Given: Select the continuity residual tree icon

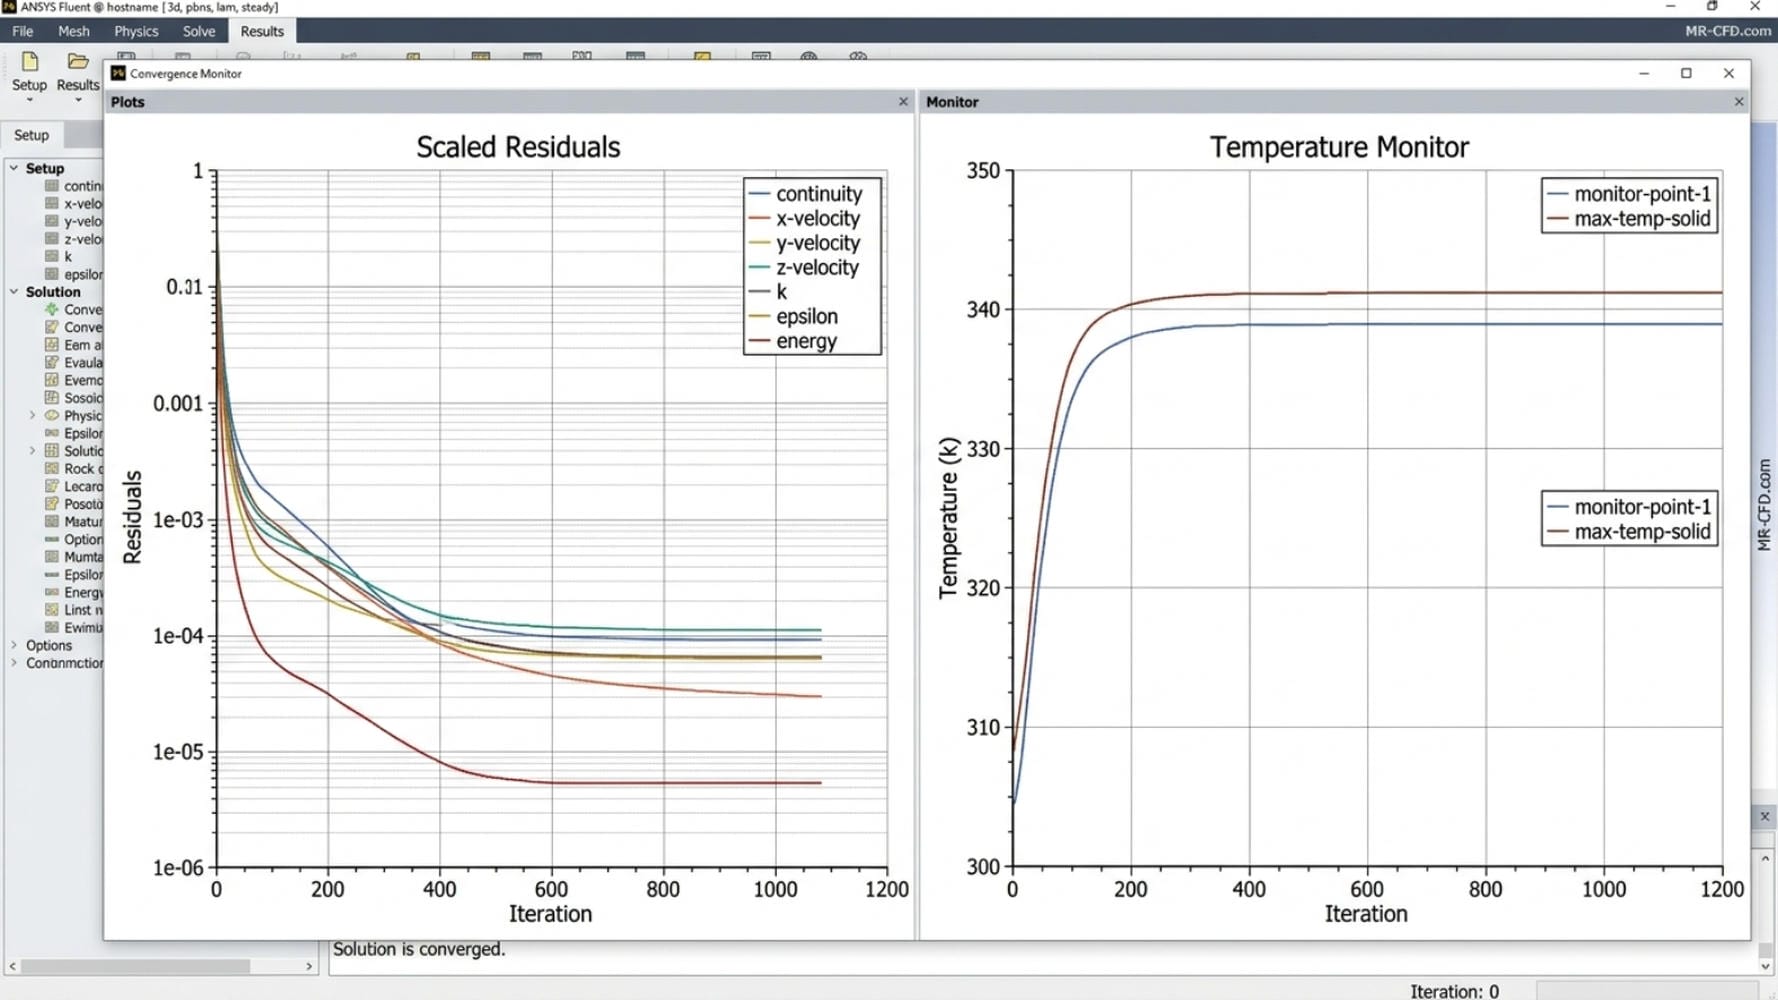Looking at the screenshot, I should [52, 186].
